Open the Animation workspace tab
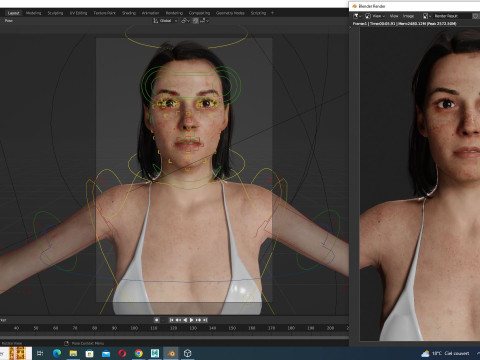 151,13
